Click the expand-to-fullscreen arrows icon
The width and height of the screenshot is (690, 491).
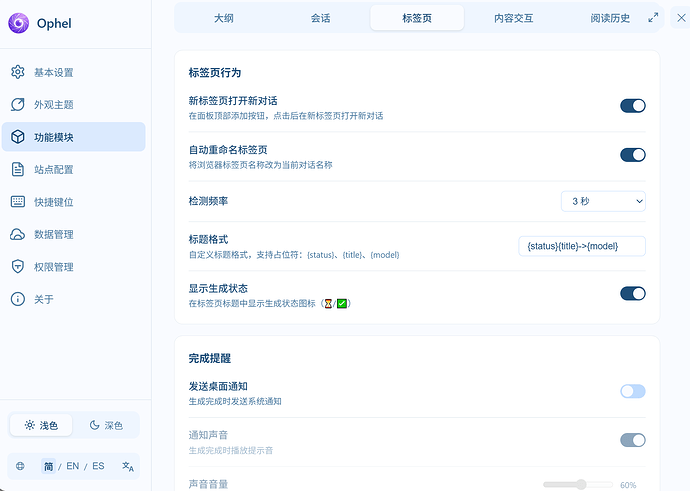653,18
